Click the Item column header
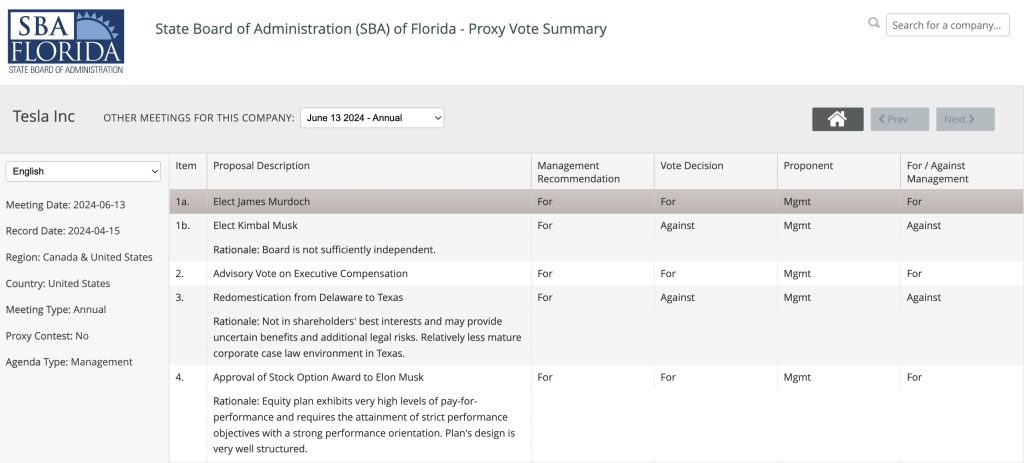 [x=185, y=166]
